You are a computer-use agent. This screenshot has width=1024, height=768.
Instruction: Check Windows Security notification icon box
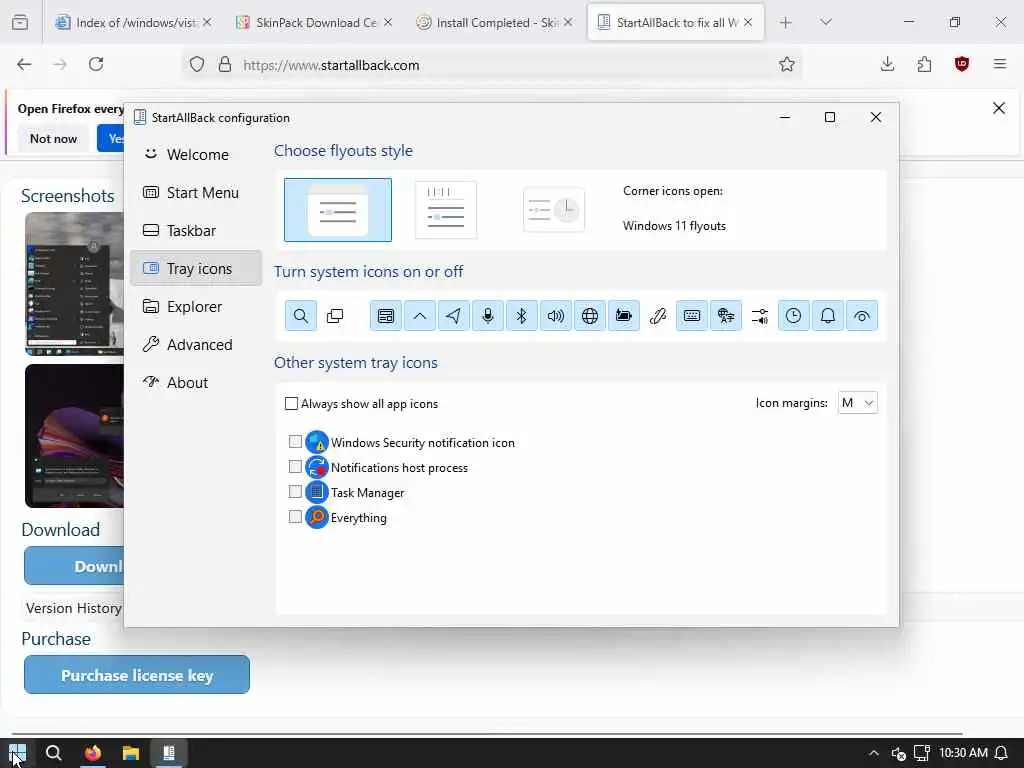[x=295, y=442]
